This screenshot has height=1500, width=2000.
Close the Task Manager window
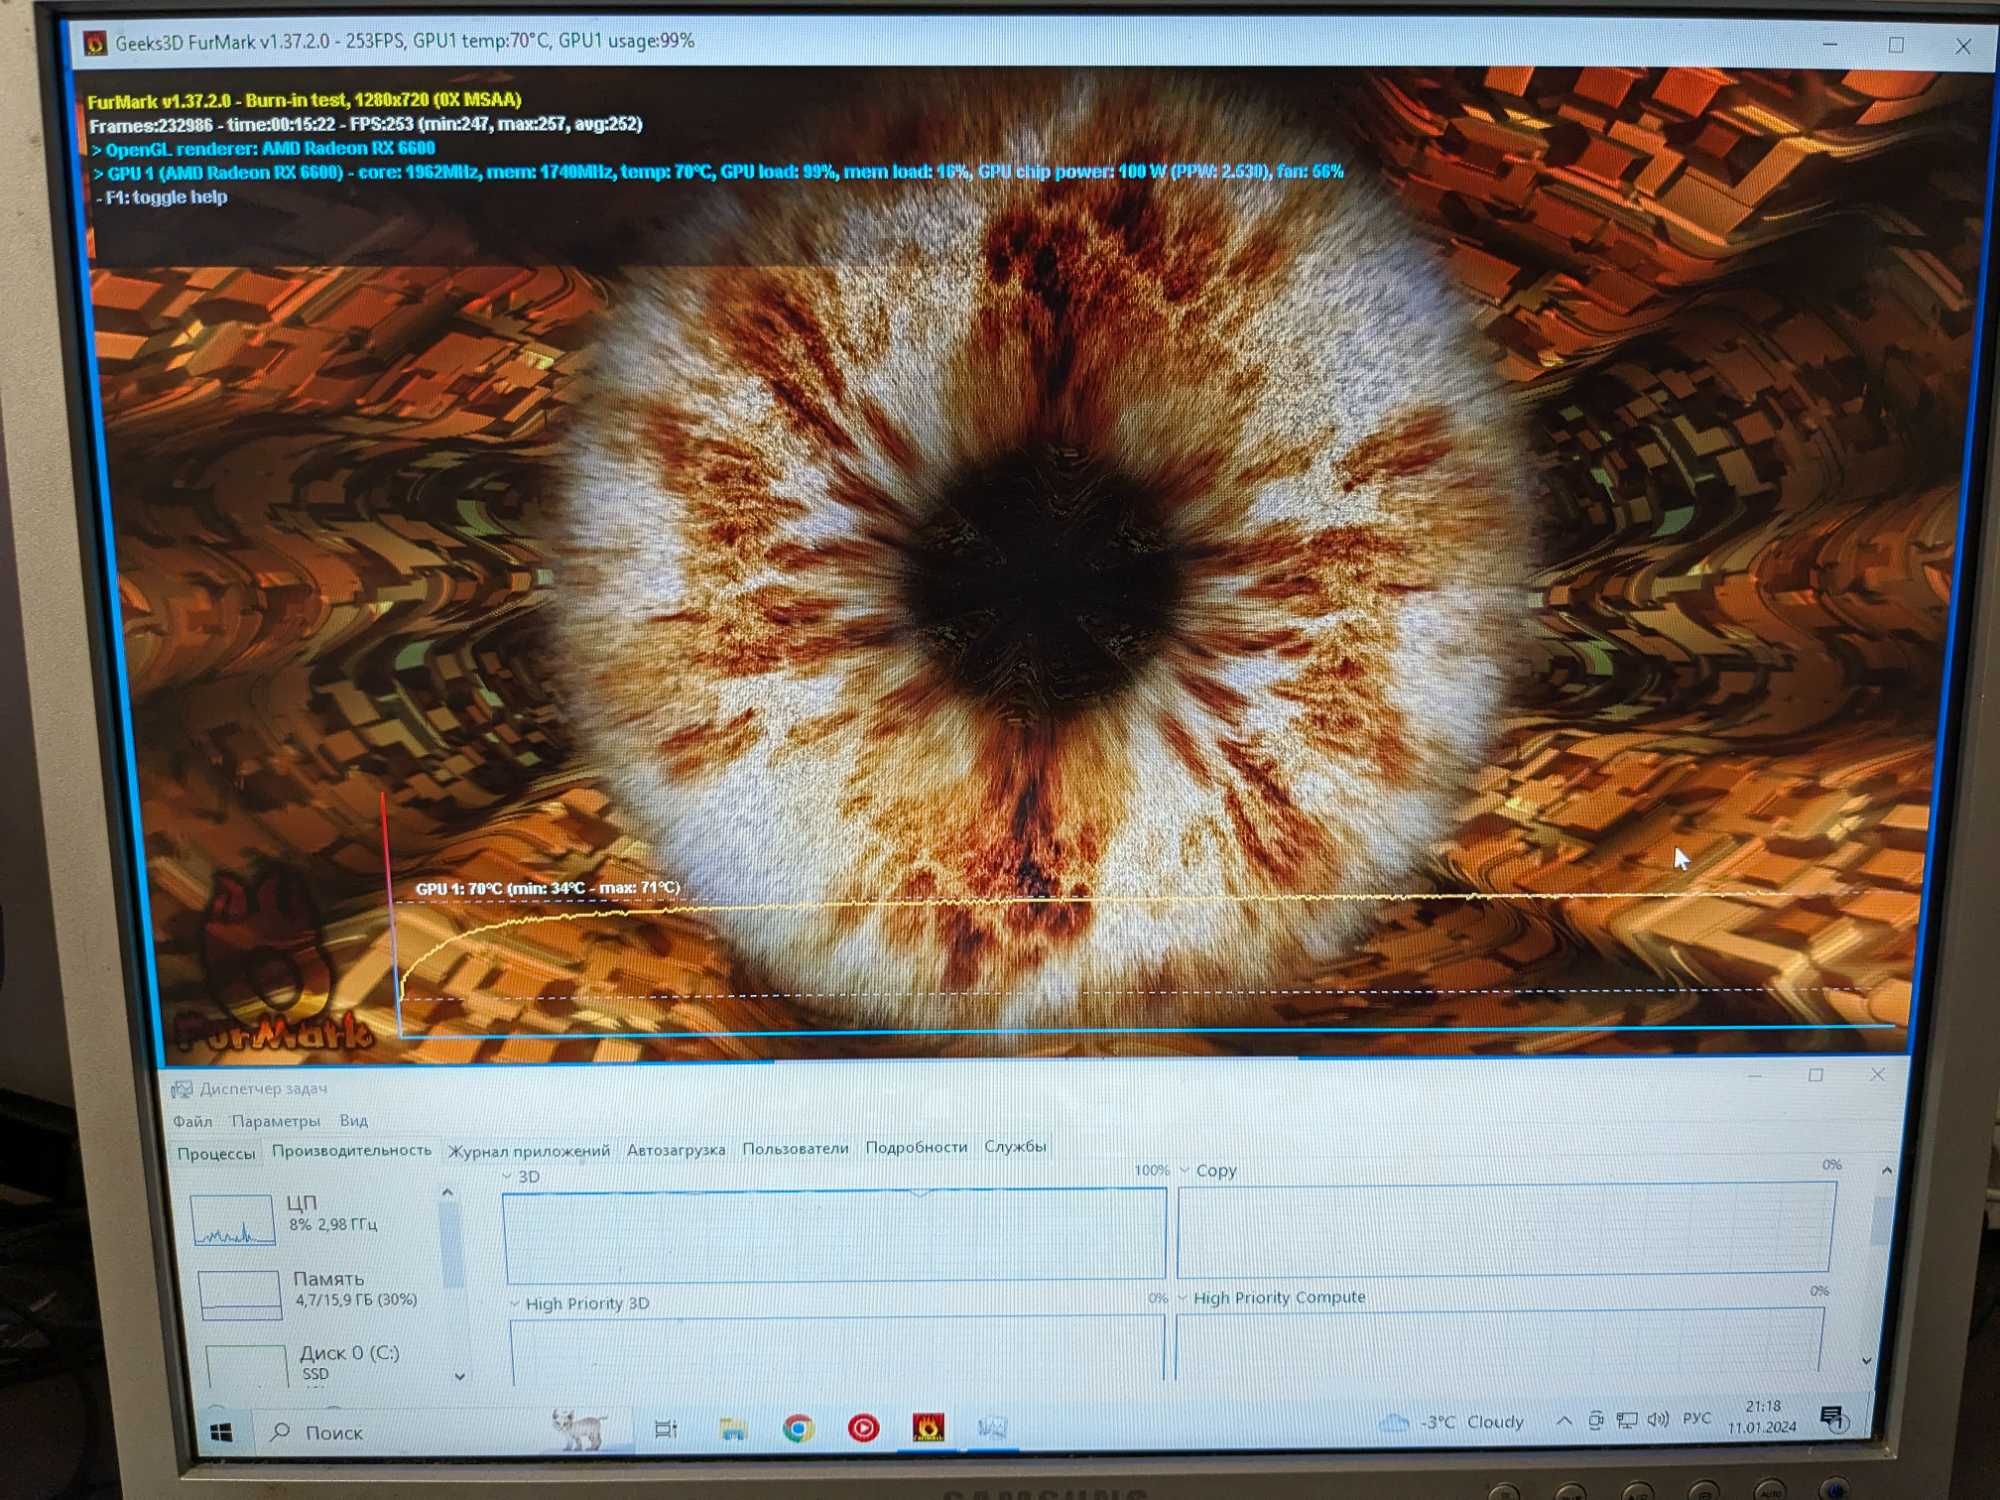[1877, 1074]
